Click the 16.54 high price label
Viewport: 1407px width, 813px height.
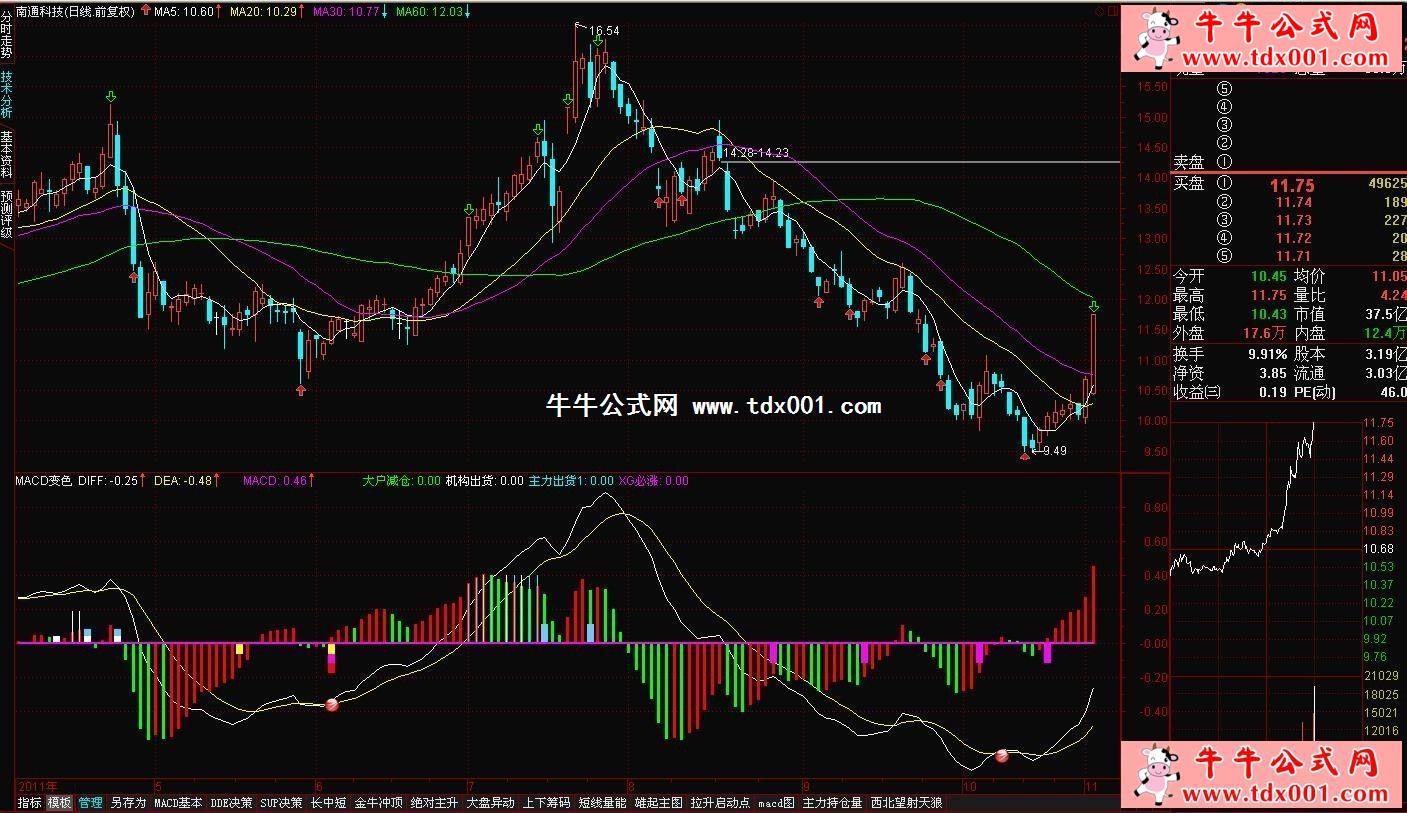click(x=605, y=31)
